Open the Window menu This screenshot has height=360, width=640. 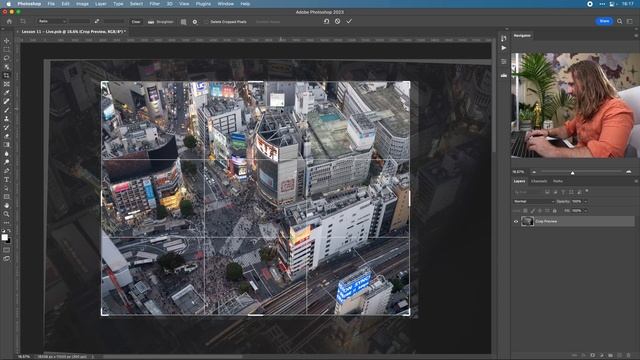[225, 4]
